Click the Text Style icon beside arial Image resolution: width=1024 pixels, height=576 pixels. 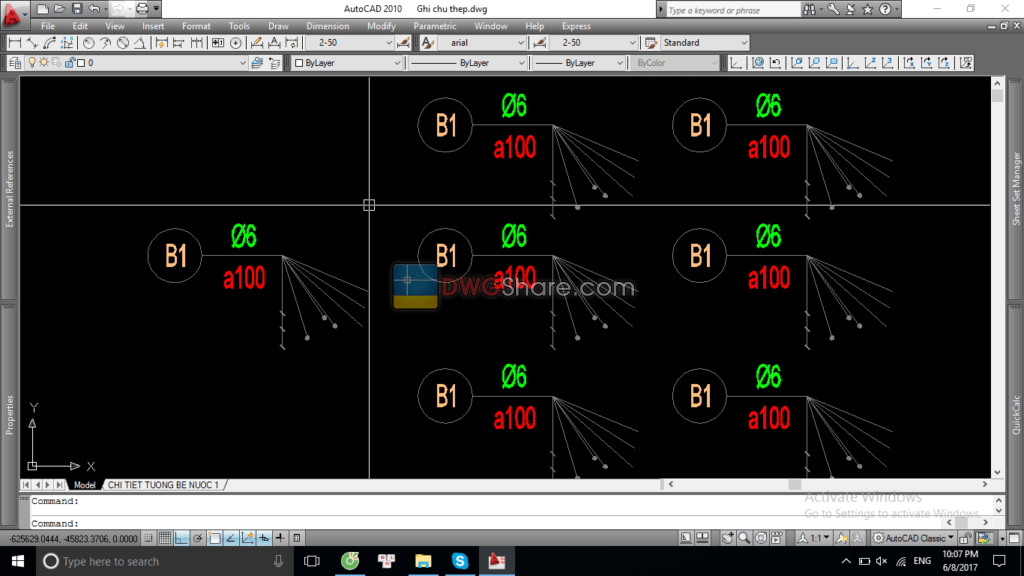click(x=426, y=42)
